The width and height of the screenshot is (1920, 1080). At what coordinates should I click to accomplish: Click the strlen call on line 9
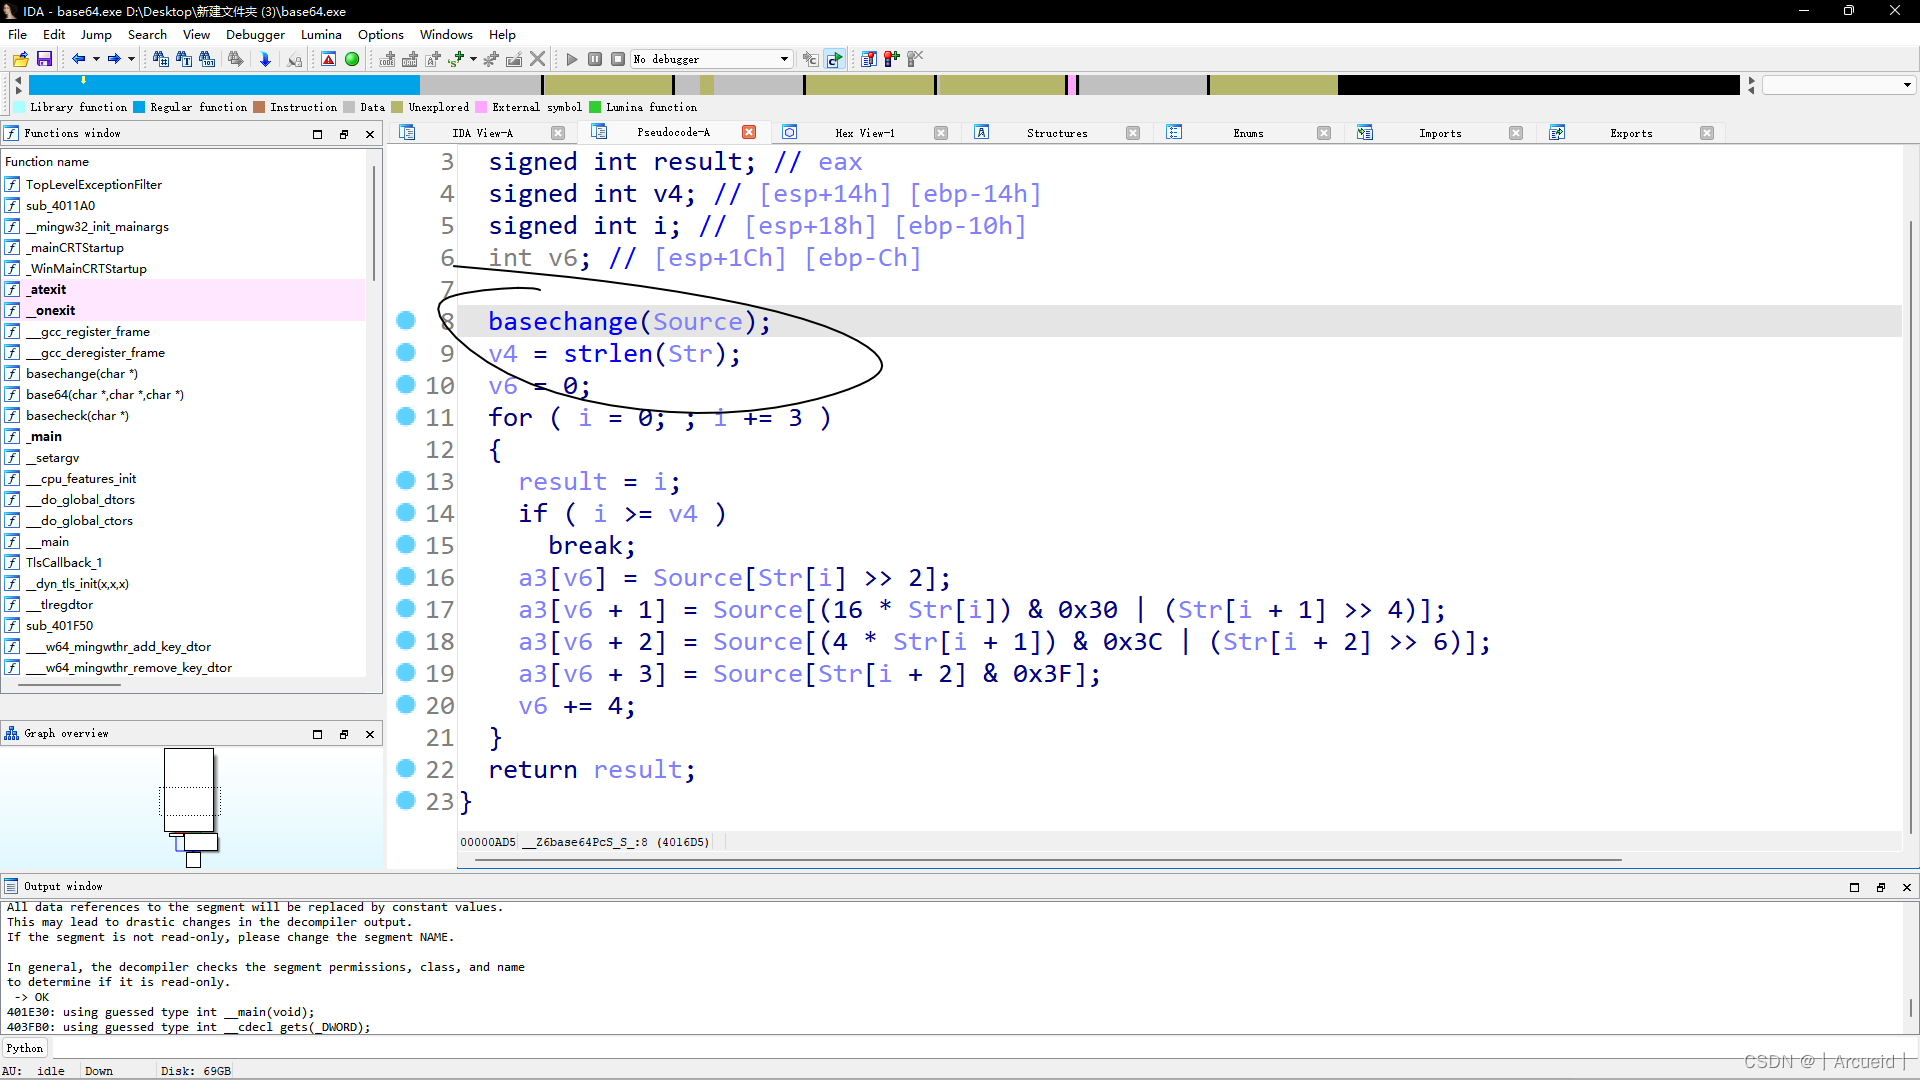pyautogui.click(x=608, y=354)
